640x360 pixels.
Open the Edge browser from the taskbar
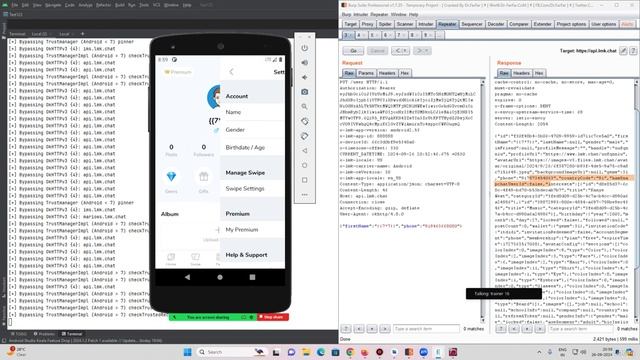pos(321,352)
